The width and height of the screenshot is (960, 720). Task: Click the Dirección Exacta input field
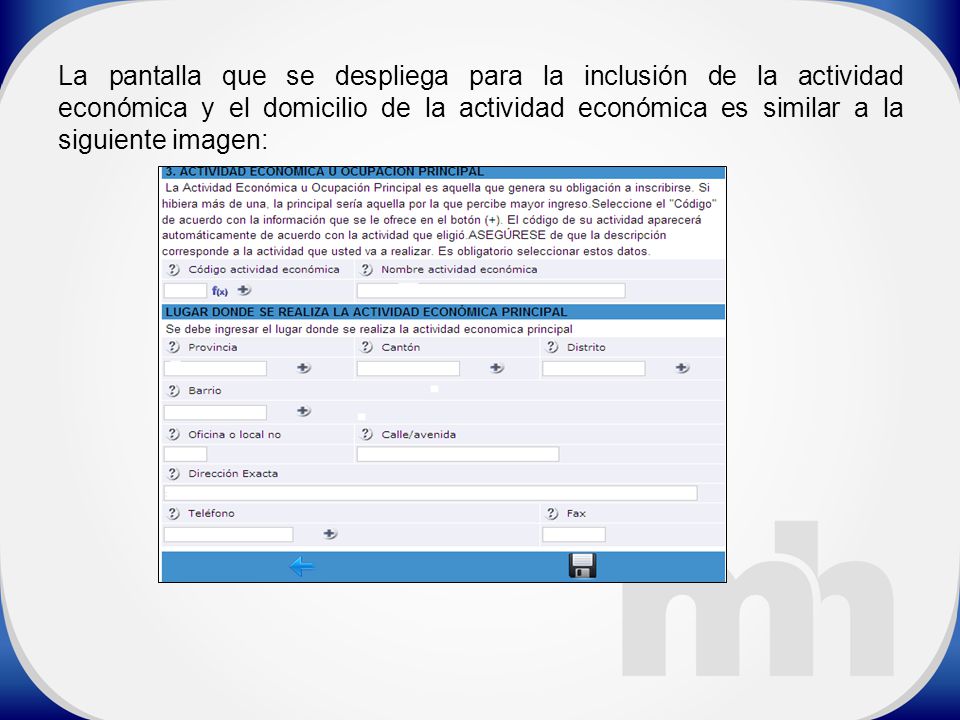430,493
